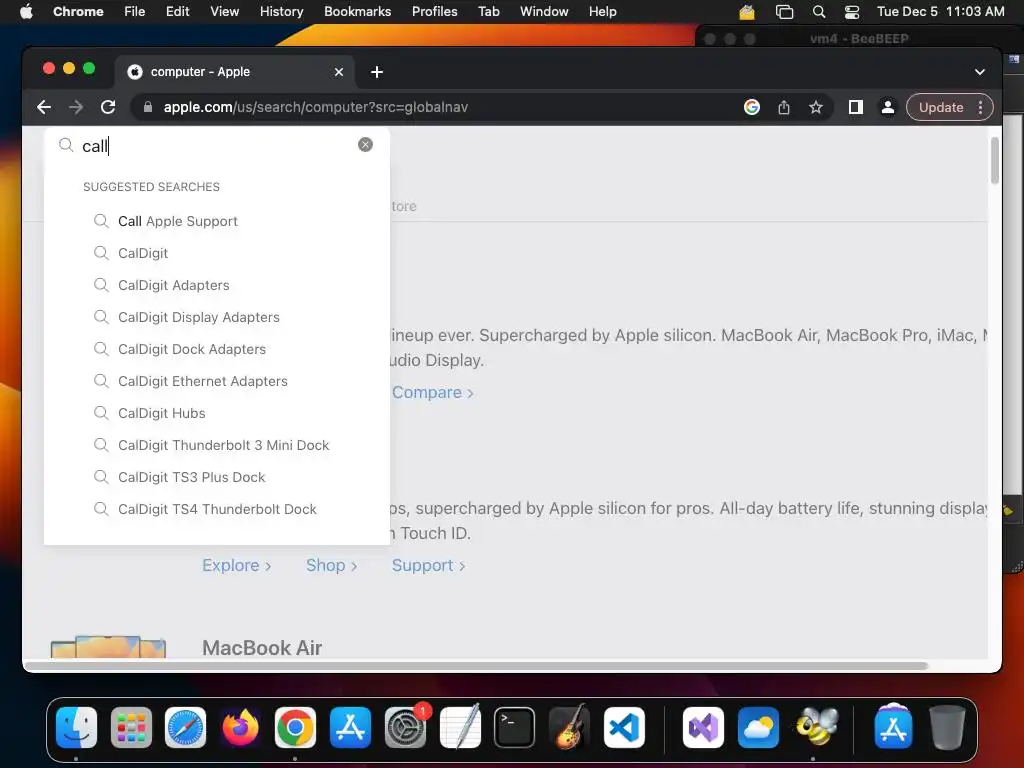
Task: Click the magnifier icon in search field
Action: click(x=66, y=145)
